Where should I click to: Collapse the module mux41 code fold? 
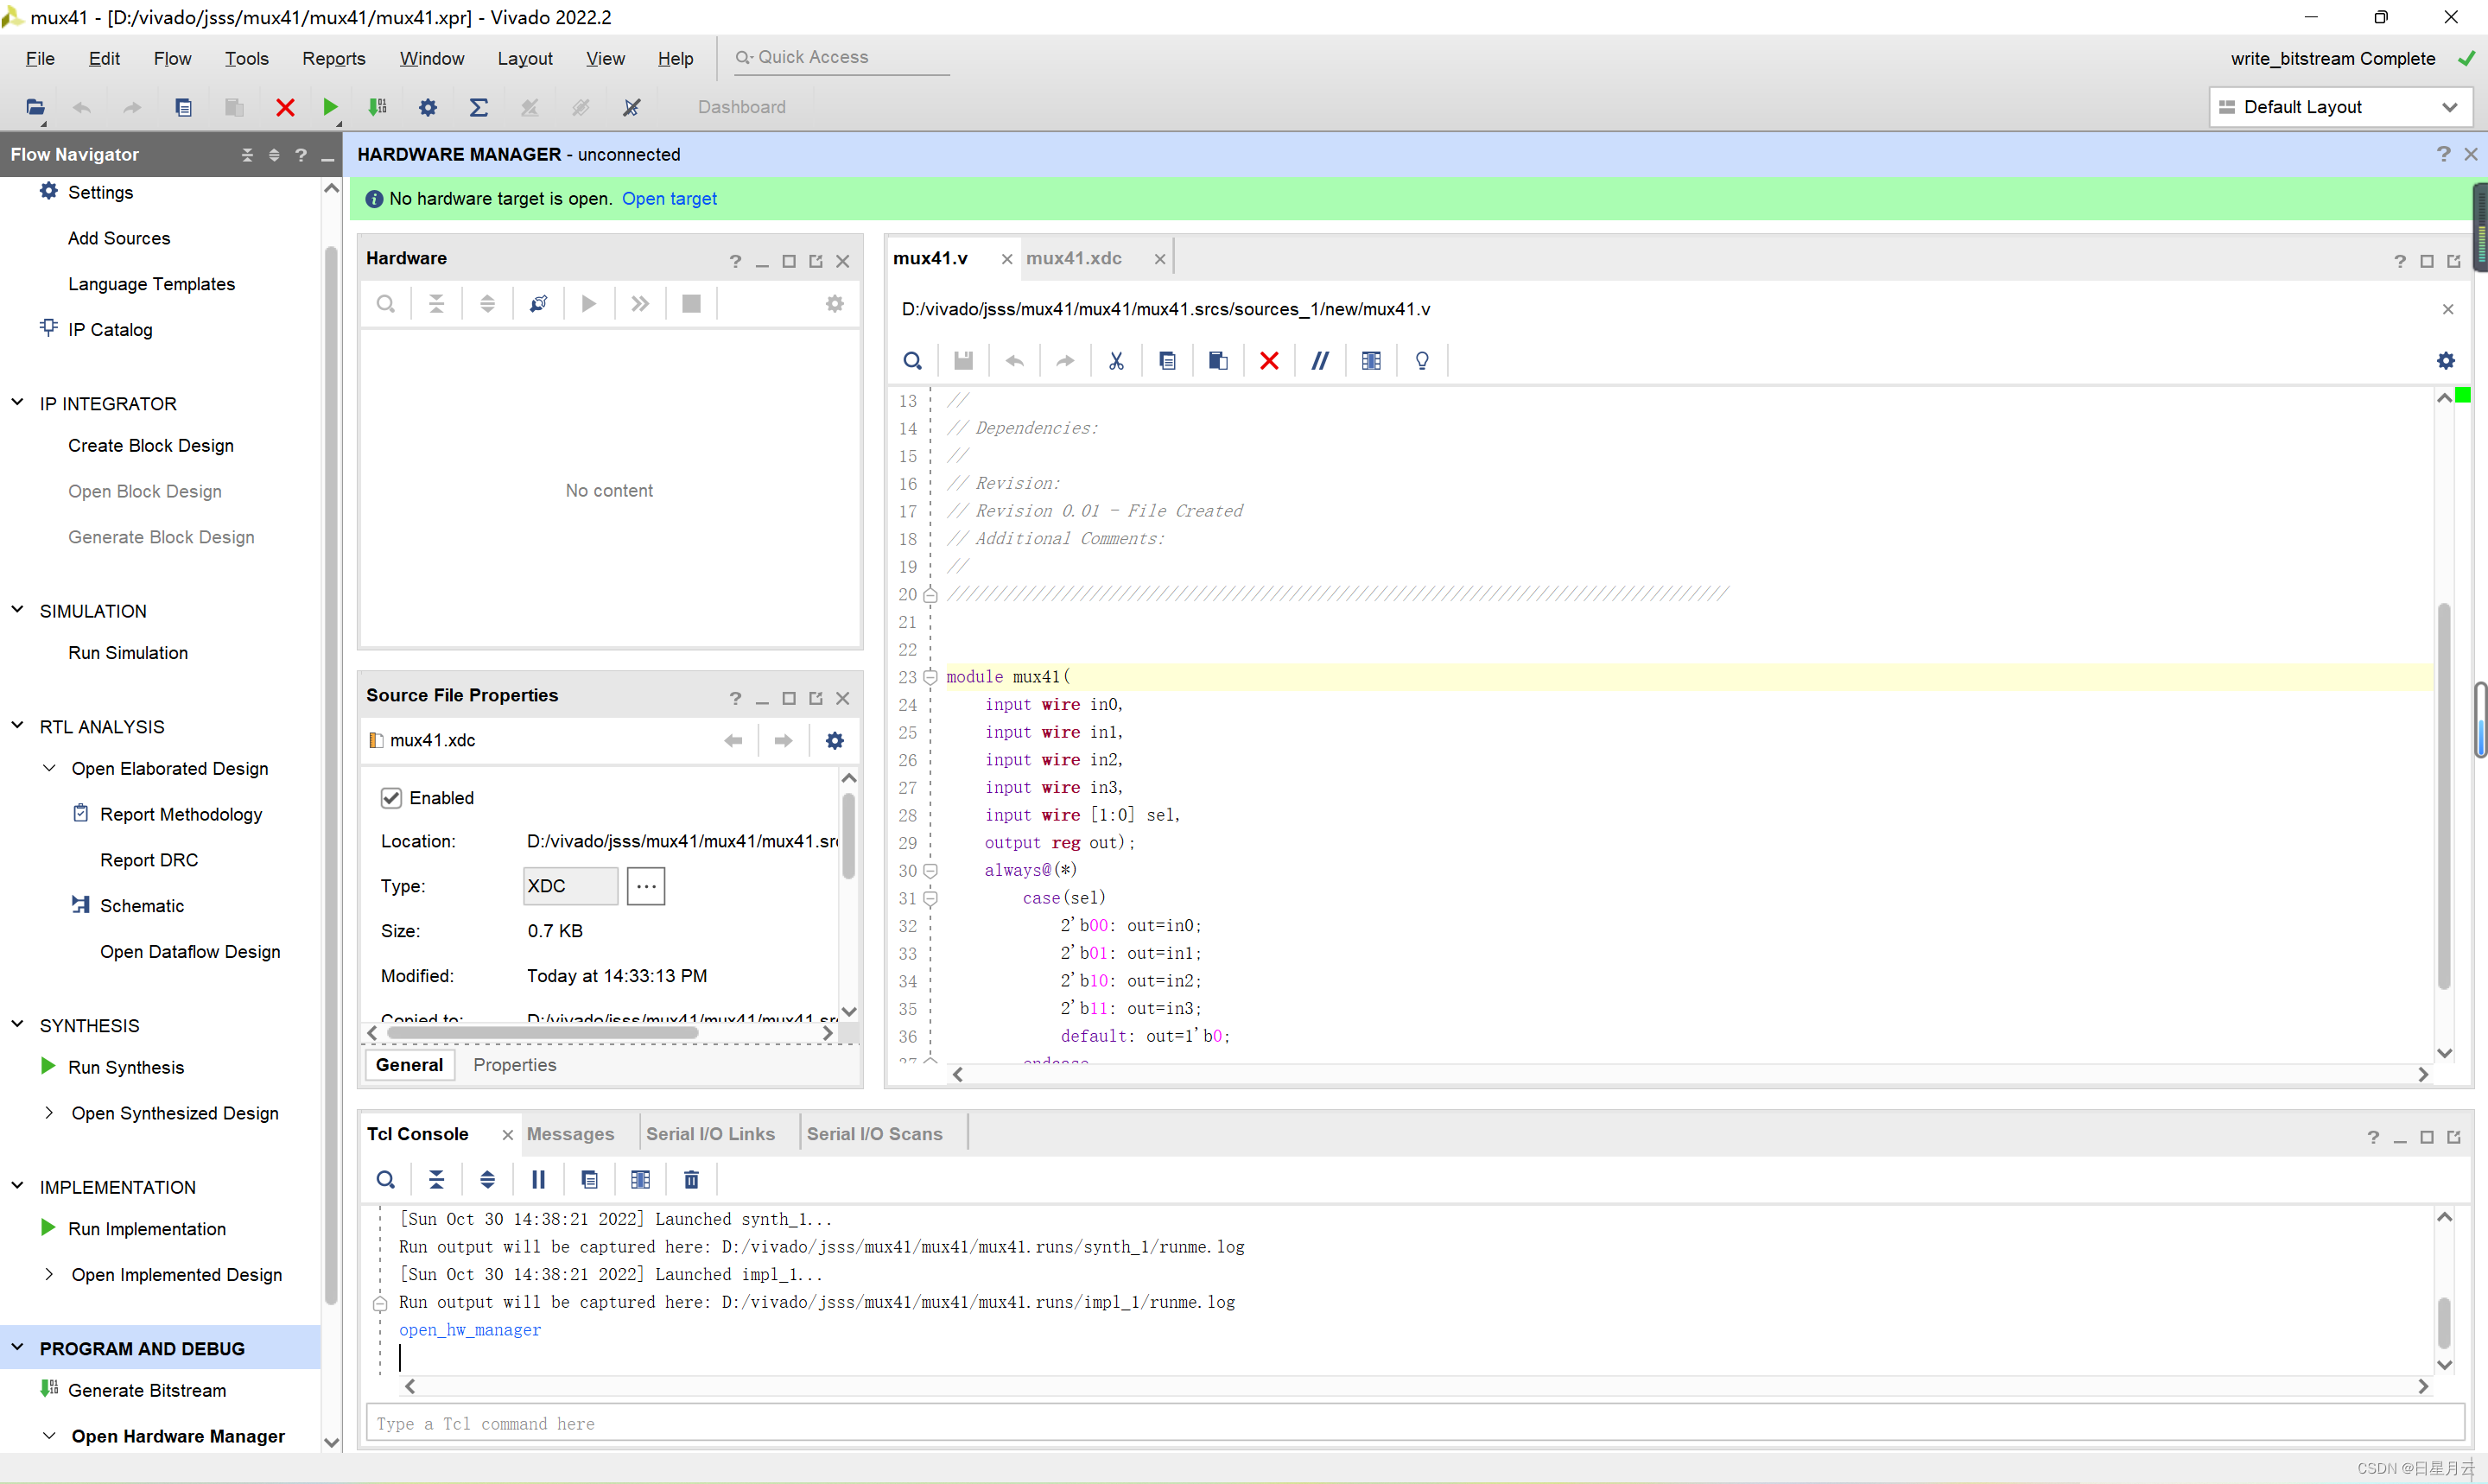click(930, 677)
